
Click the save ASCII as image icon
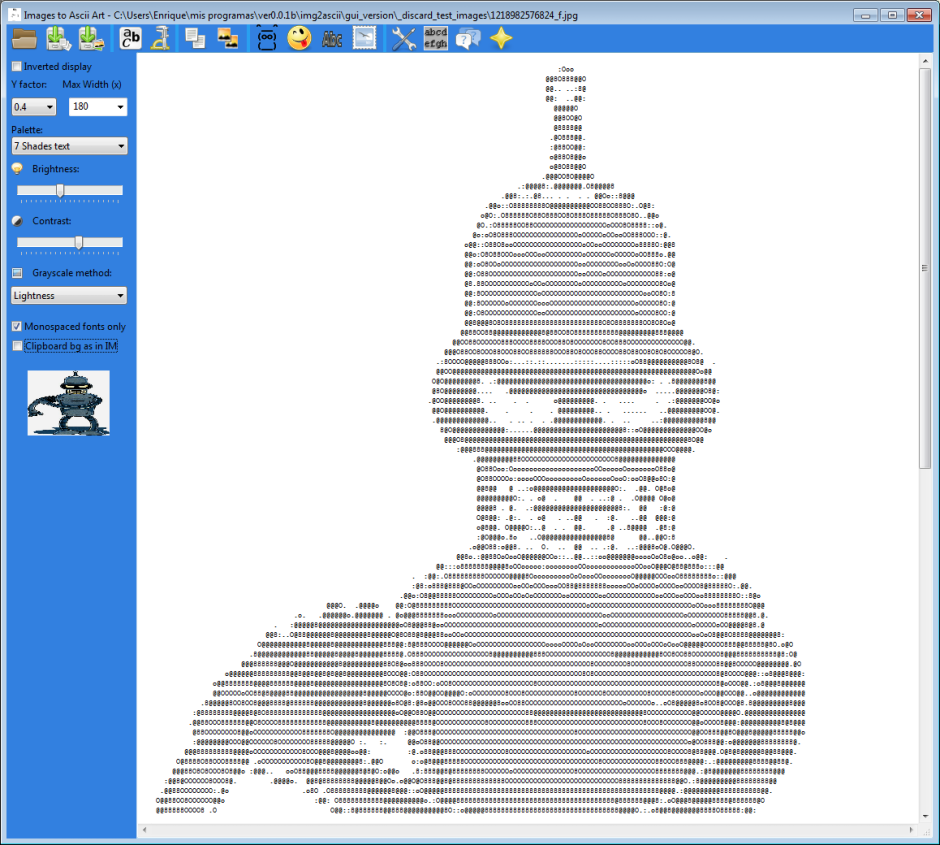92,38
